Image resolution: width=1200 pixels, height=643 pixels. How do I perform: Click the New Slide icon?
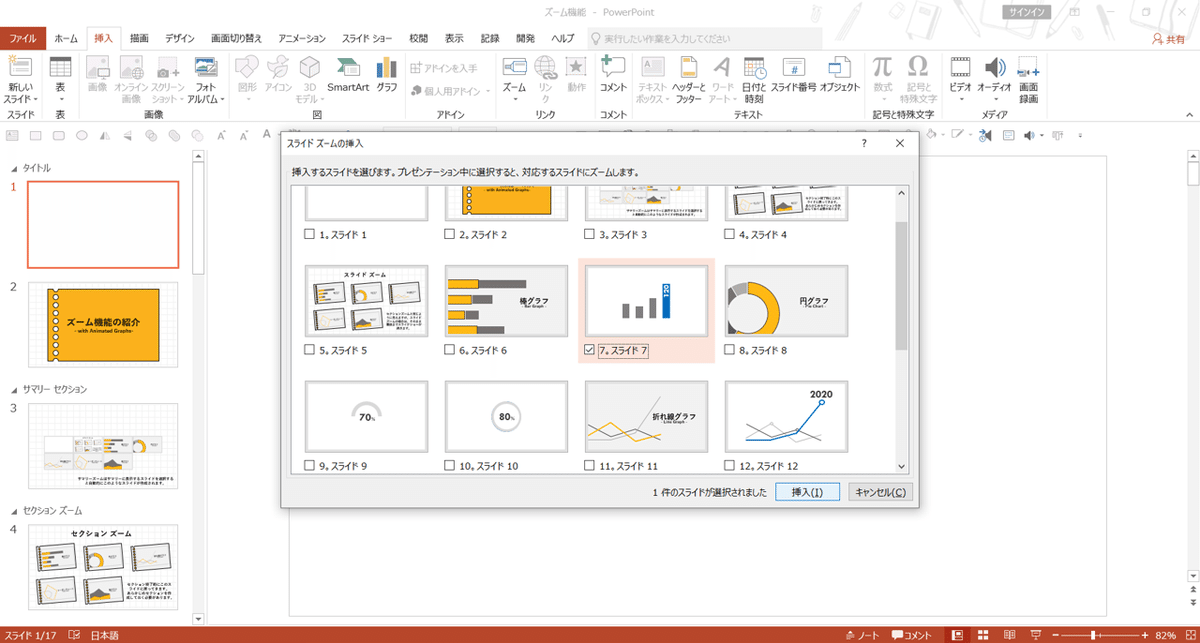20,67
